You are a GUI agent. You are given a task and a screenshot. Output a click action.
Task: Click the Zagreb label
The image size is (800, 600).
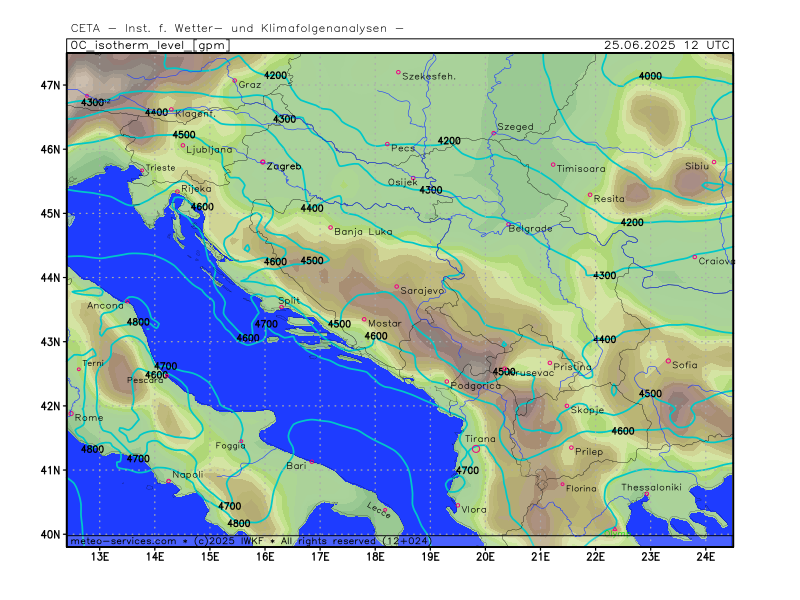284,167
